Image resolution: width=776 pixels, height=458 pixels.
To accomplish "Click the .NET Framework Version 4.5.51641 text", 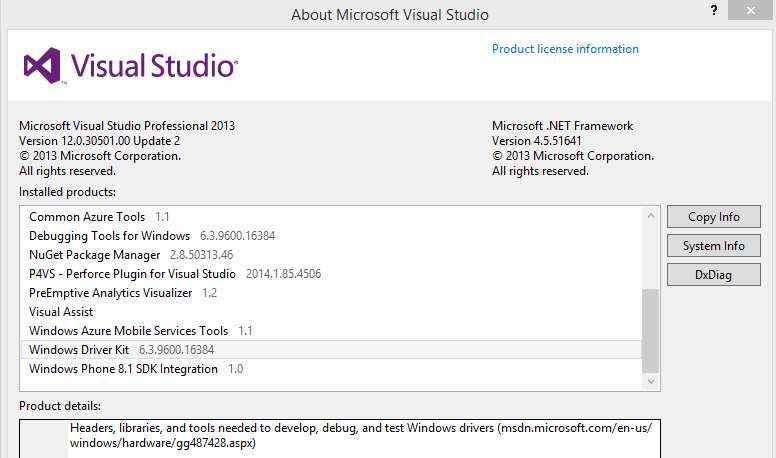I will click(x=536, y=141).
